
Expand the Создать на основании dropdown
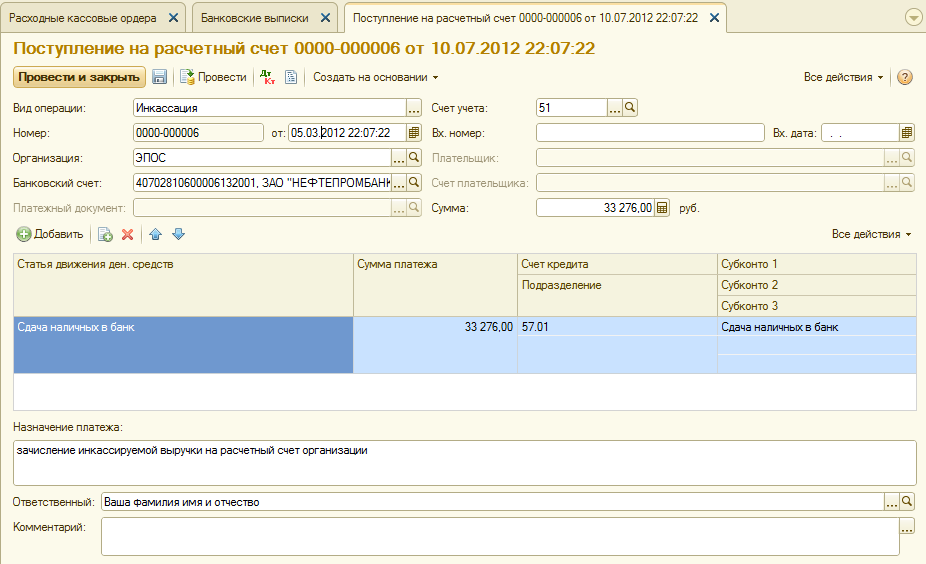376,77
